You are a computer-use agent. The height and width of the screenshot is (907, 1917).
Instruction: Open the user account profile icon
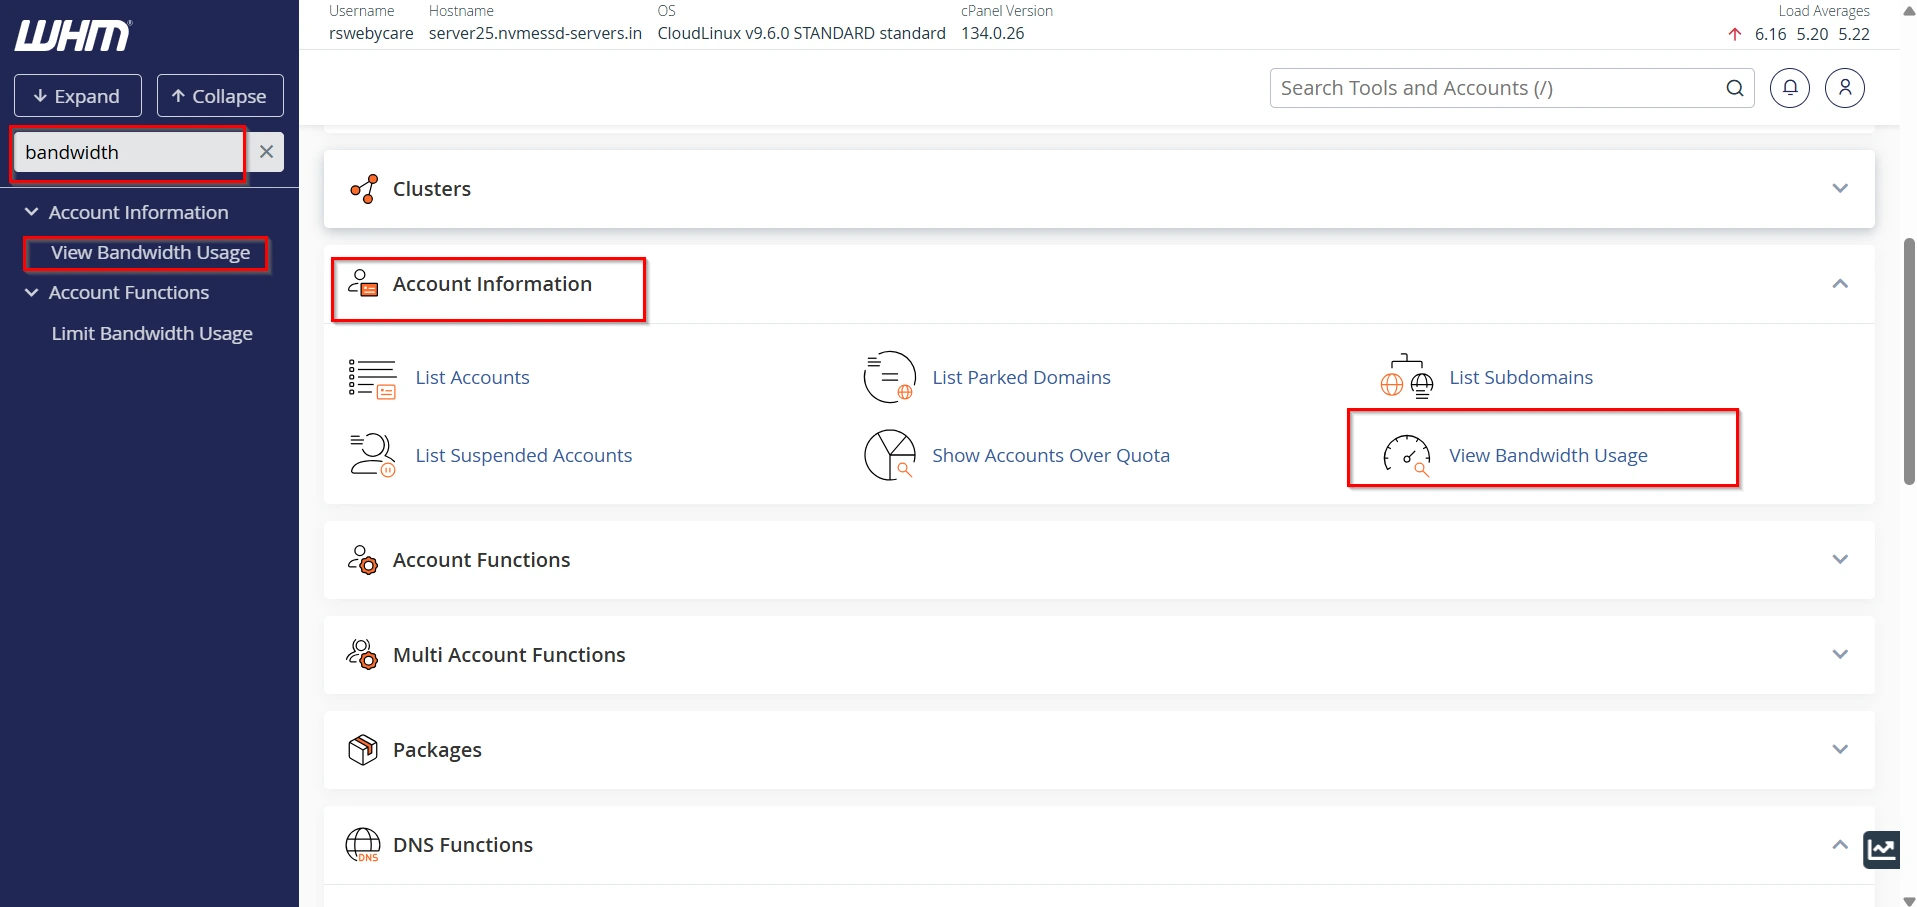[x=1845, y=88]
